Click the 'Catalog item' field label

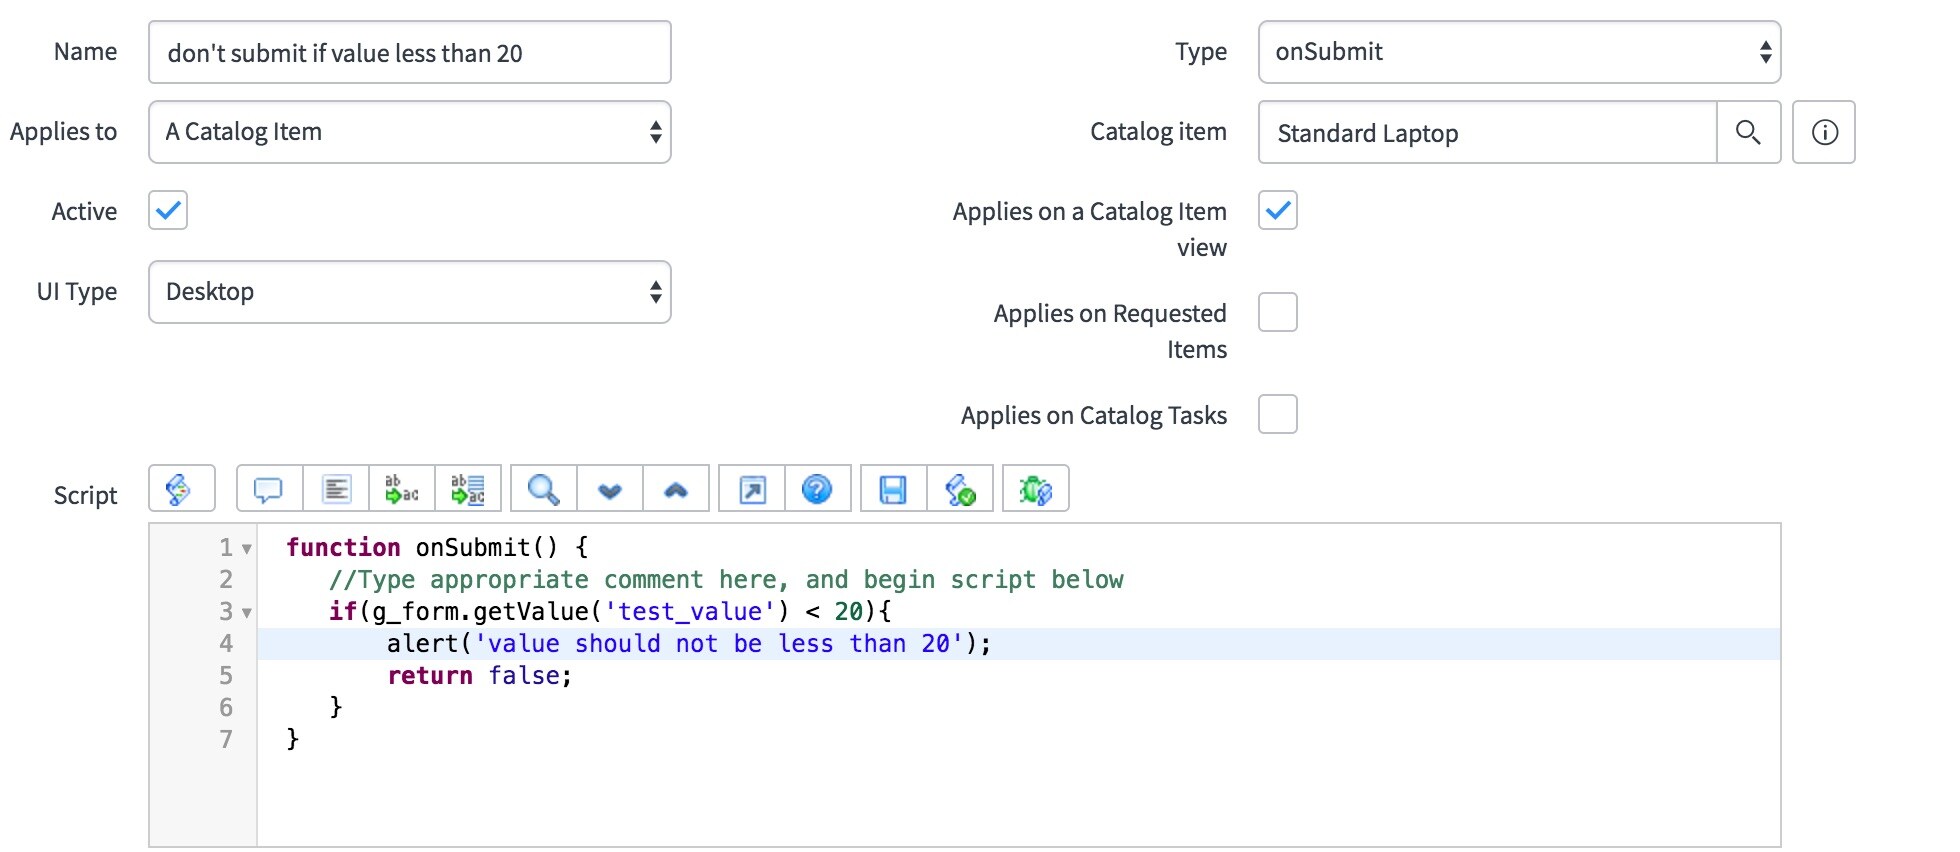coord(1158,131)
